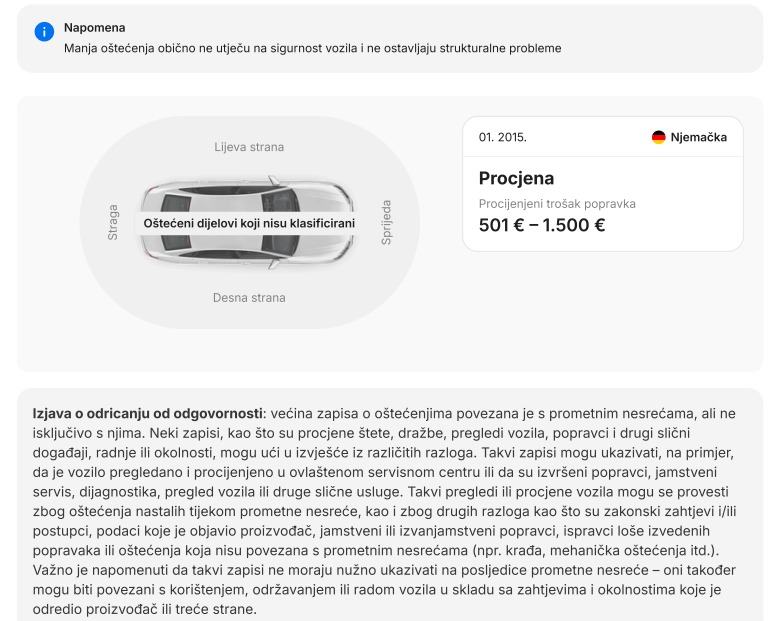Select the "Sprijeda" front label
The width and height of the screenshot is (780, 621).
(387, 222)
